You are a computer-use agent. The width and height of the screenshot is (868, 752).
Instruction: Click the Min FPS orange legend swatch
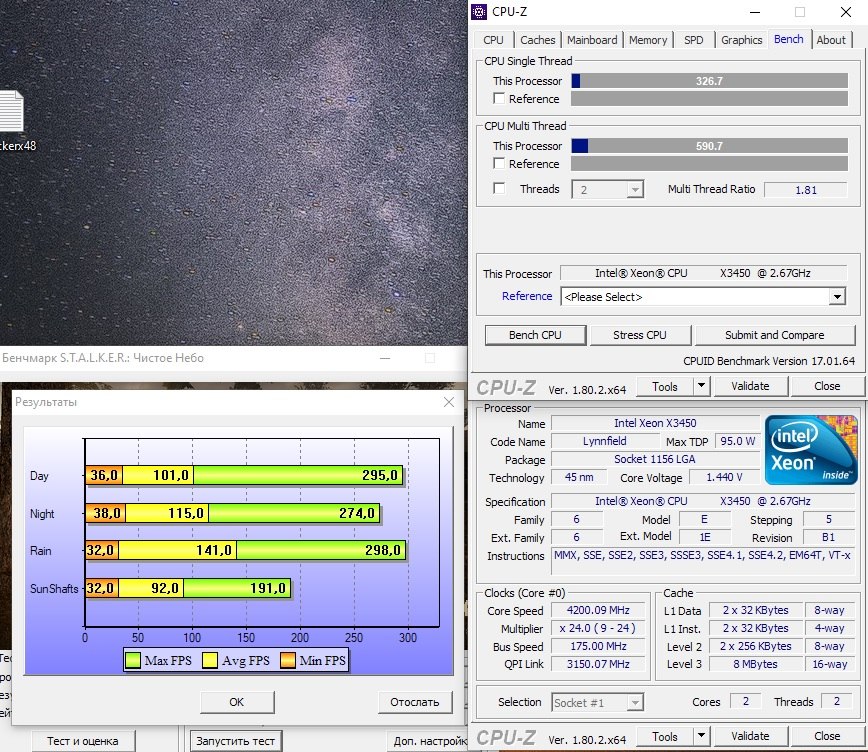point(288,661)
